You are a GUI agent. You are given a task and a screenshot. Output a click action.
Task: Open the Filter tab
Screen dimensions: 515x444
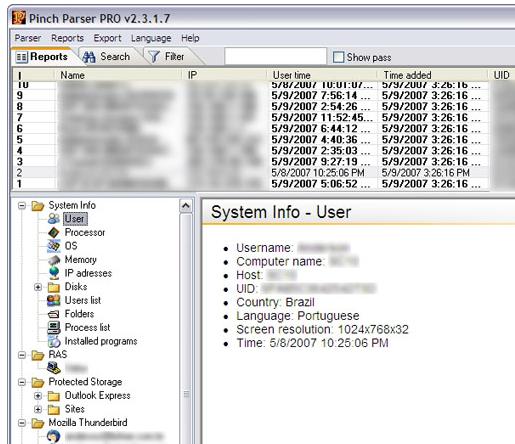tap(167, 57)
